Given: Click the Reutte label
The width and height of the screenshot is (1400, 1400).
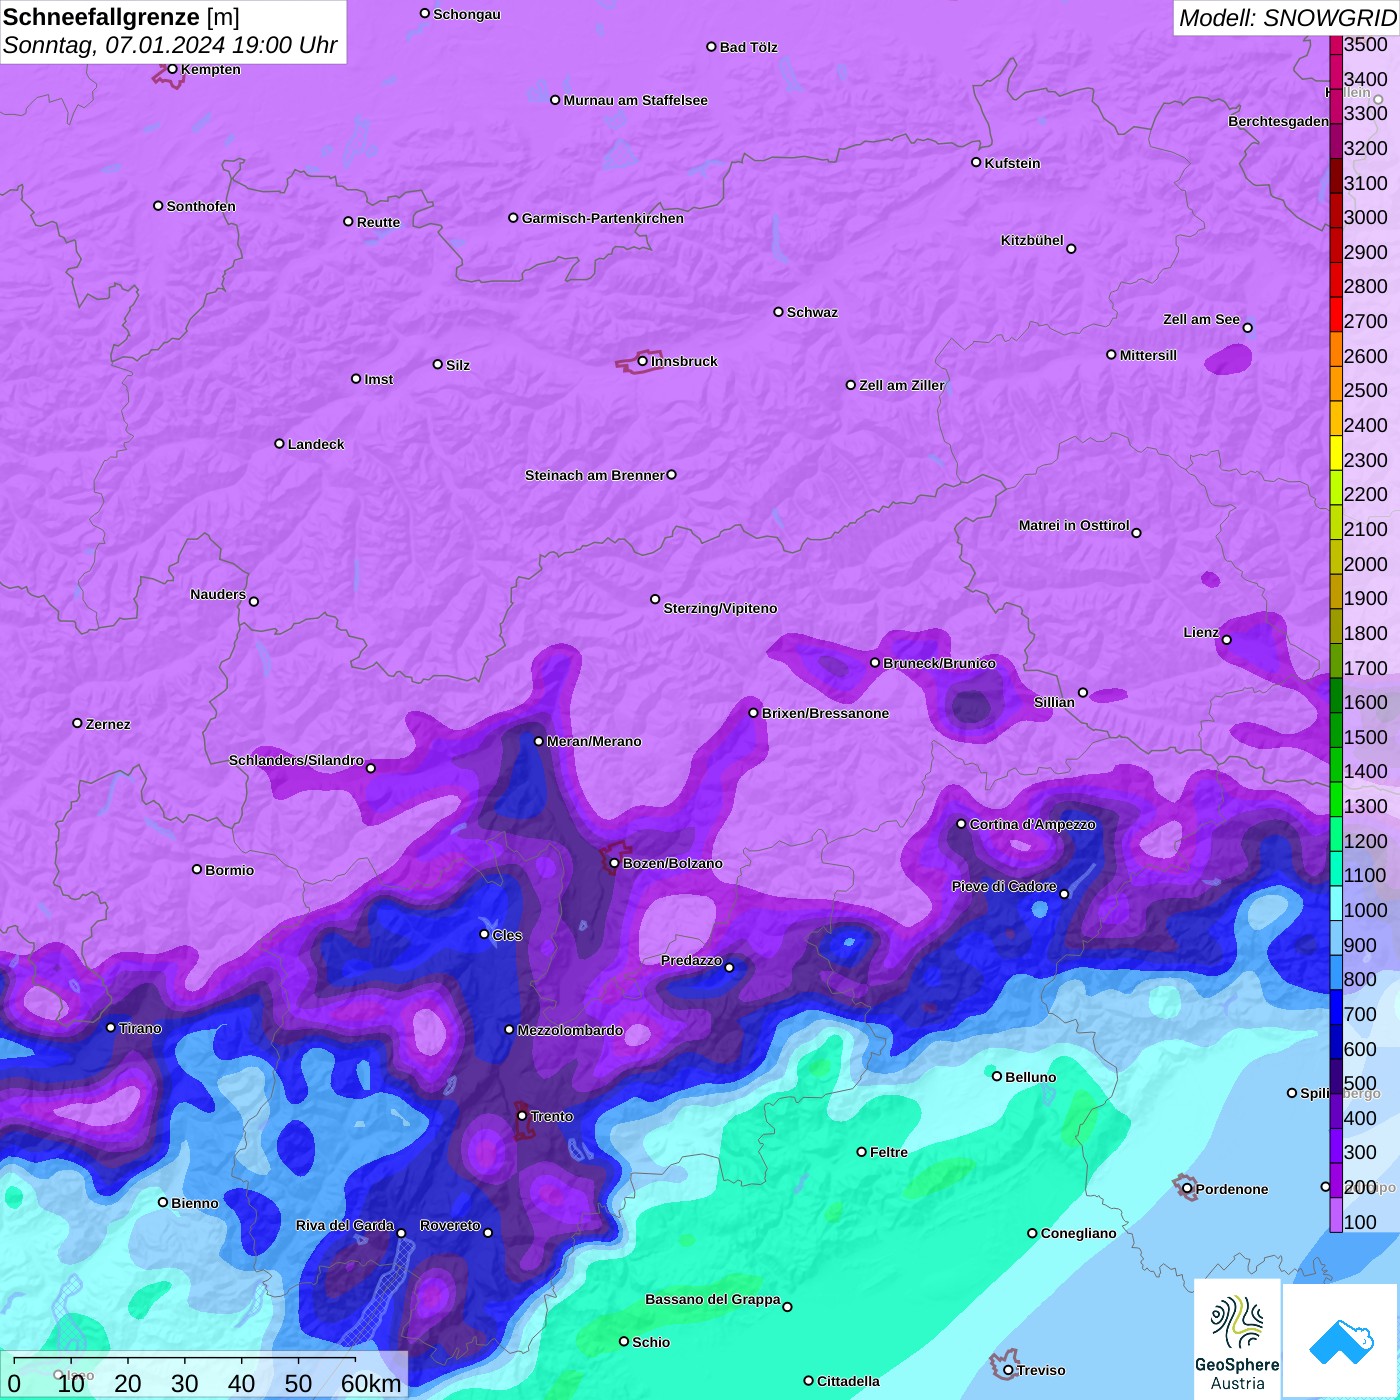Looking at the screenshot, I should click(378, 222).
